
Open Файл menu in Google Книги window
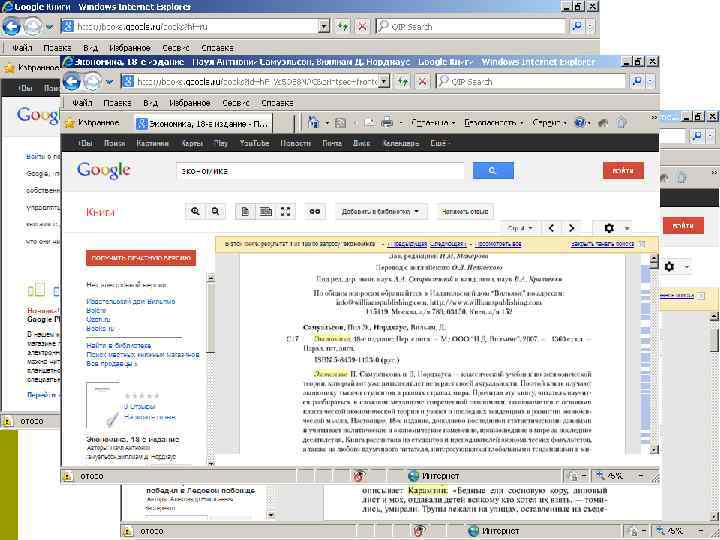click(x=22, y=48)
